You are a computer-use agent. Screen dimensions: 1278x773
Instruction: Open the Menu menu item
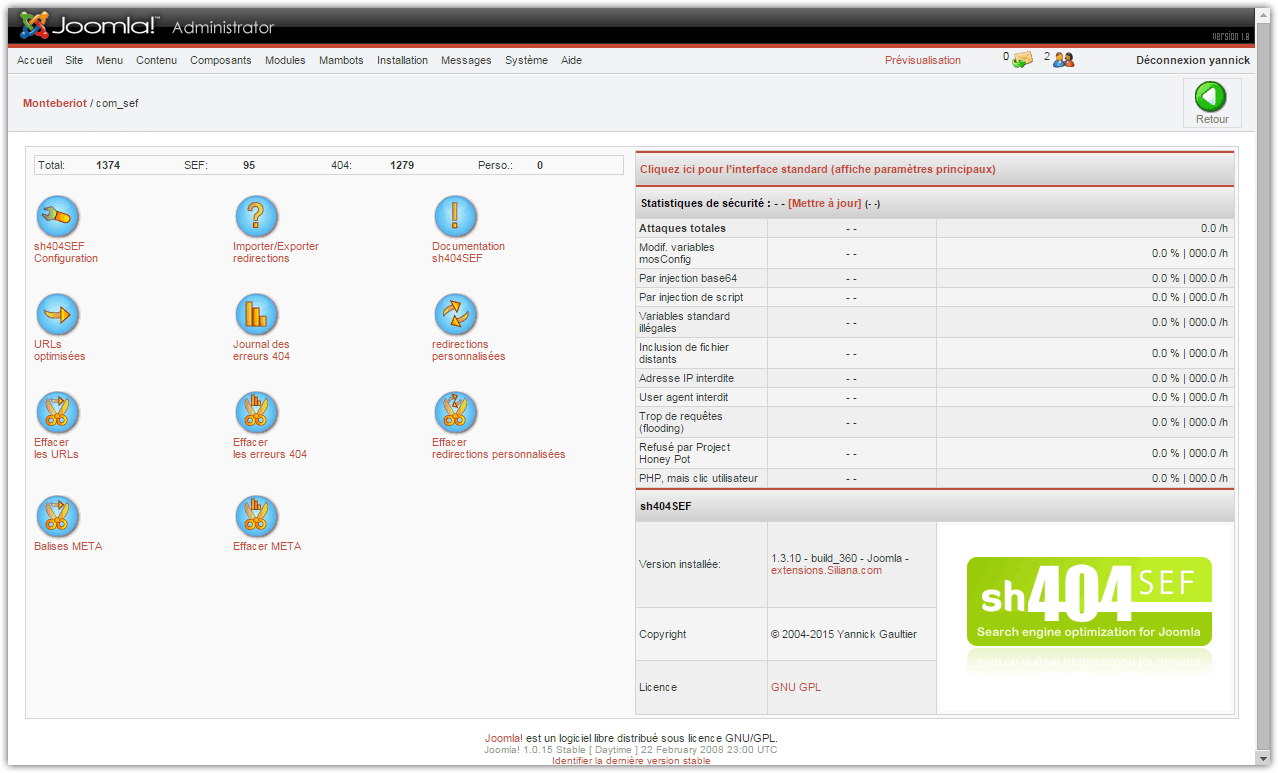[x=110, y=60]
